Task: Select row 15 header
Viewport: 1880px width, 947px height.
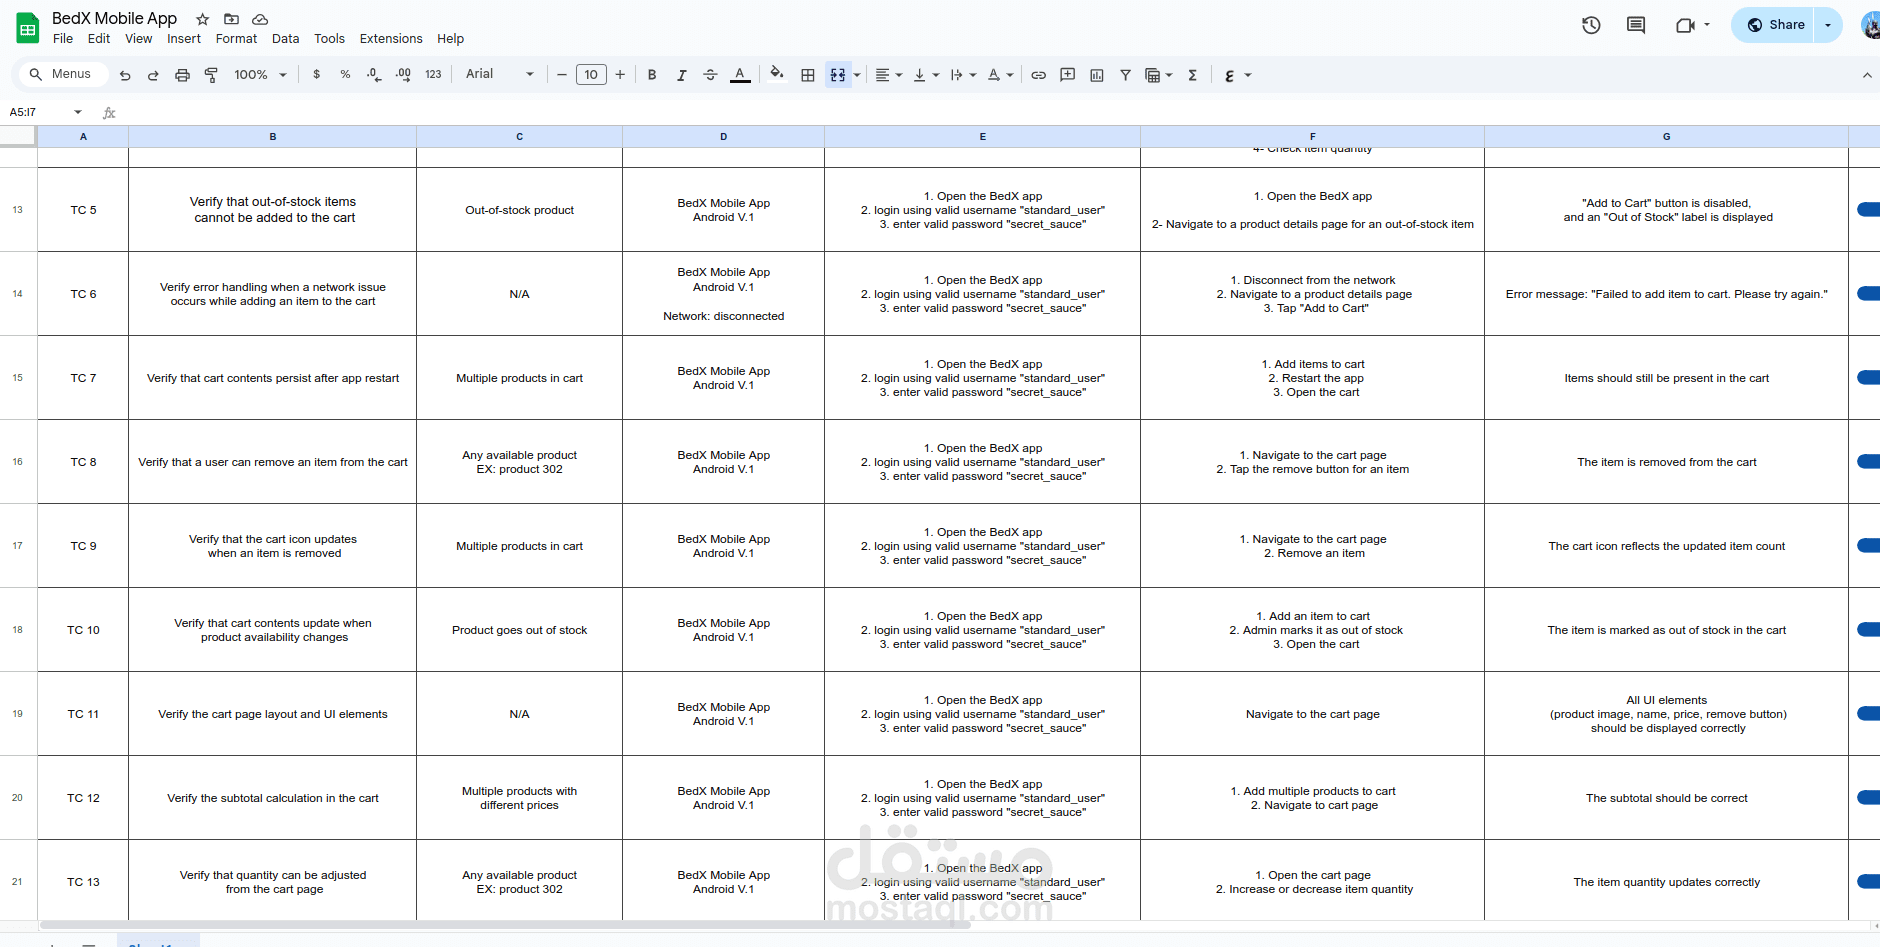Action: pyautogui.click(x=18, y=378)
